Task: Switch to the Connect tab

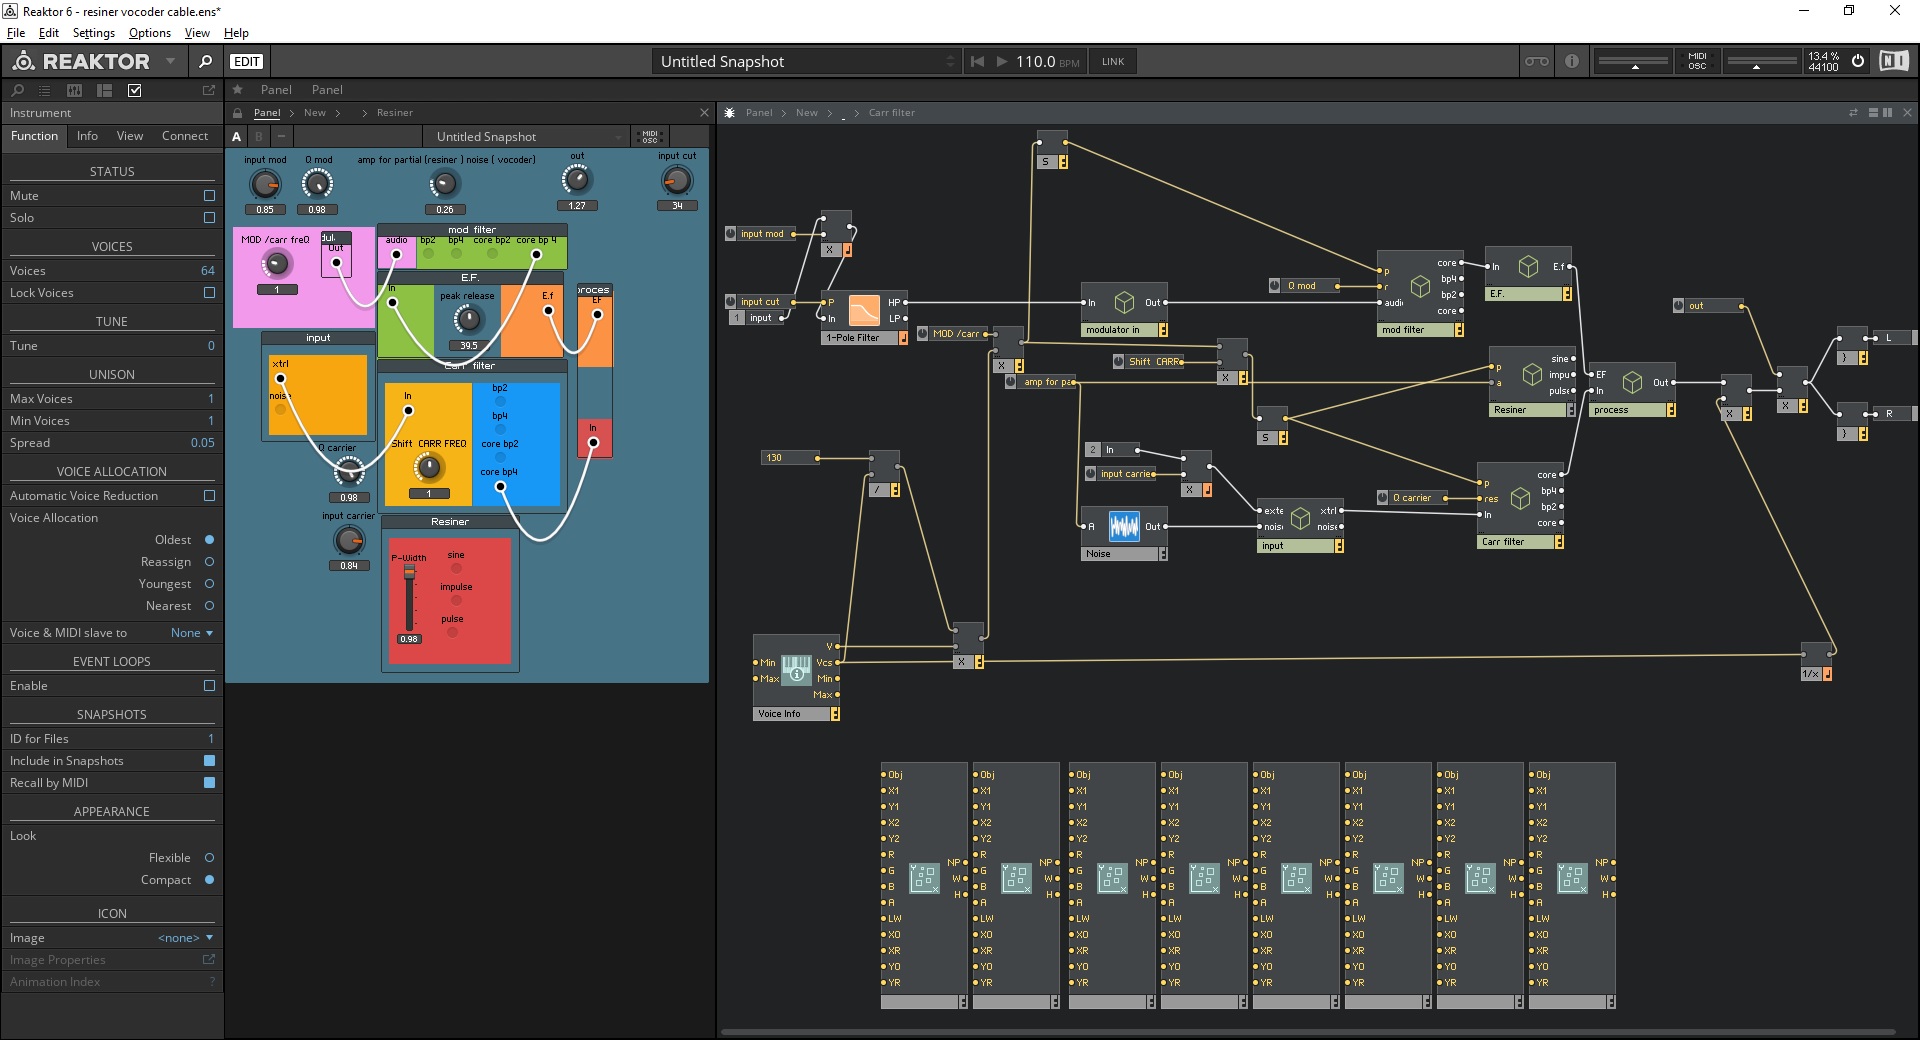Action: click(x=185, y=136)
